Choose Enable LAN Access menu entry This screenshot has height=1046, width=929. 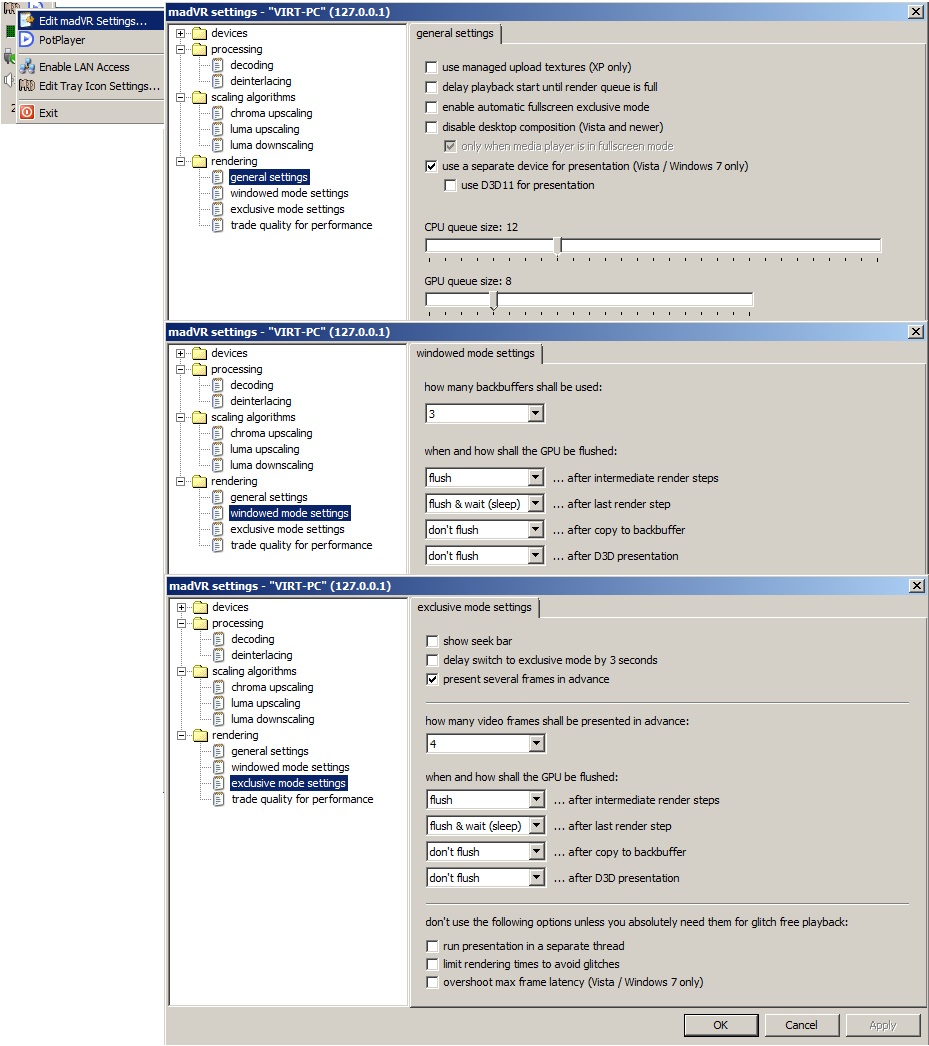pyautogui.click(x=93, y=67)
